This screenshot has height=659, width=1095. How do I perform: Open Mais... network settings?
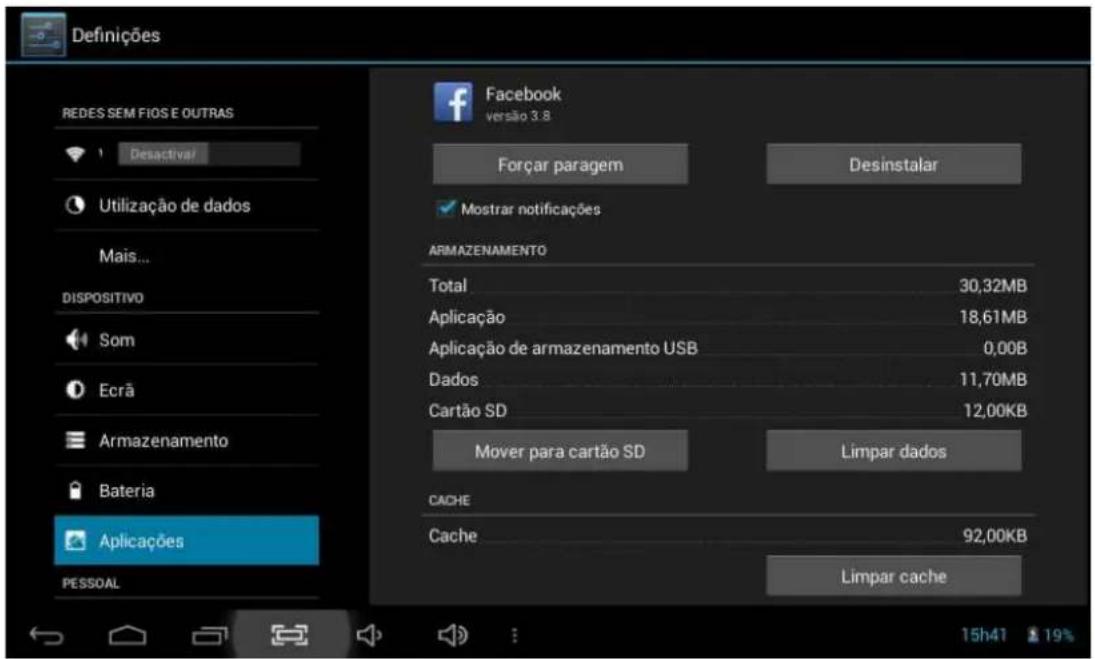point(186,256)
